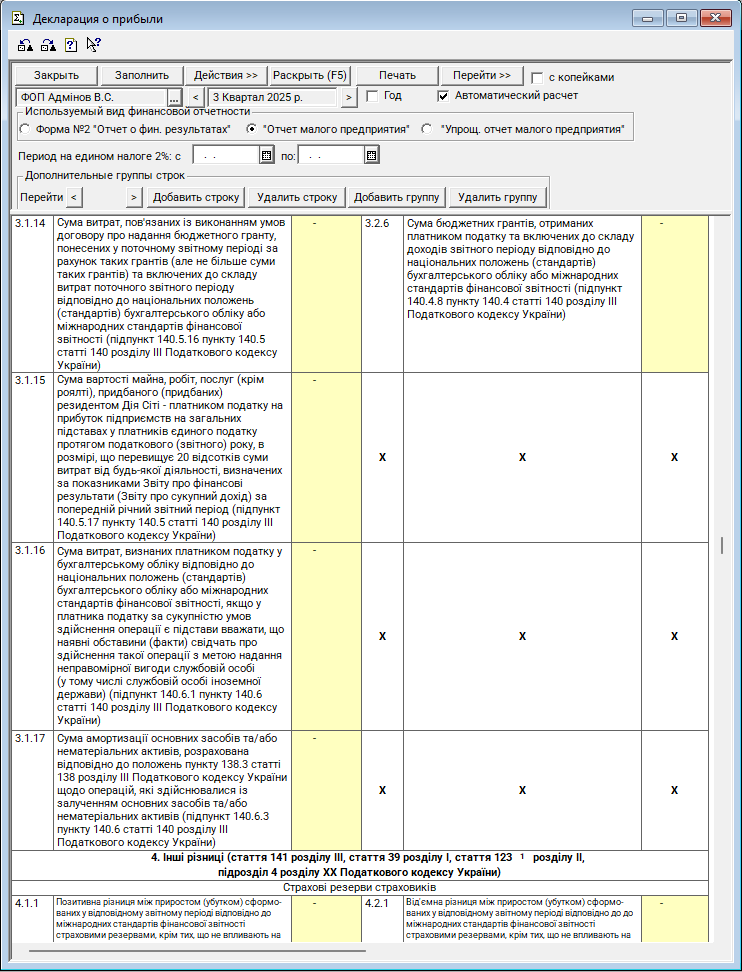
Task: Uncheck 'Автоматический расчет' checkbox
Action: 444,96
